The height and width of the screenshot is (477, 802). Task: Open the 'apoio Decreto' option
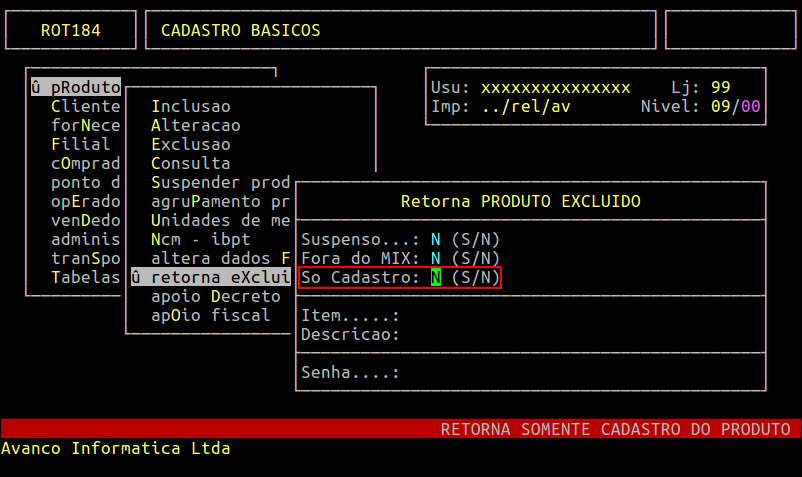pyautogui.click(x=216, y=296)
